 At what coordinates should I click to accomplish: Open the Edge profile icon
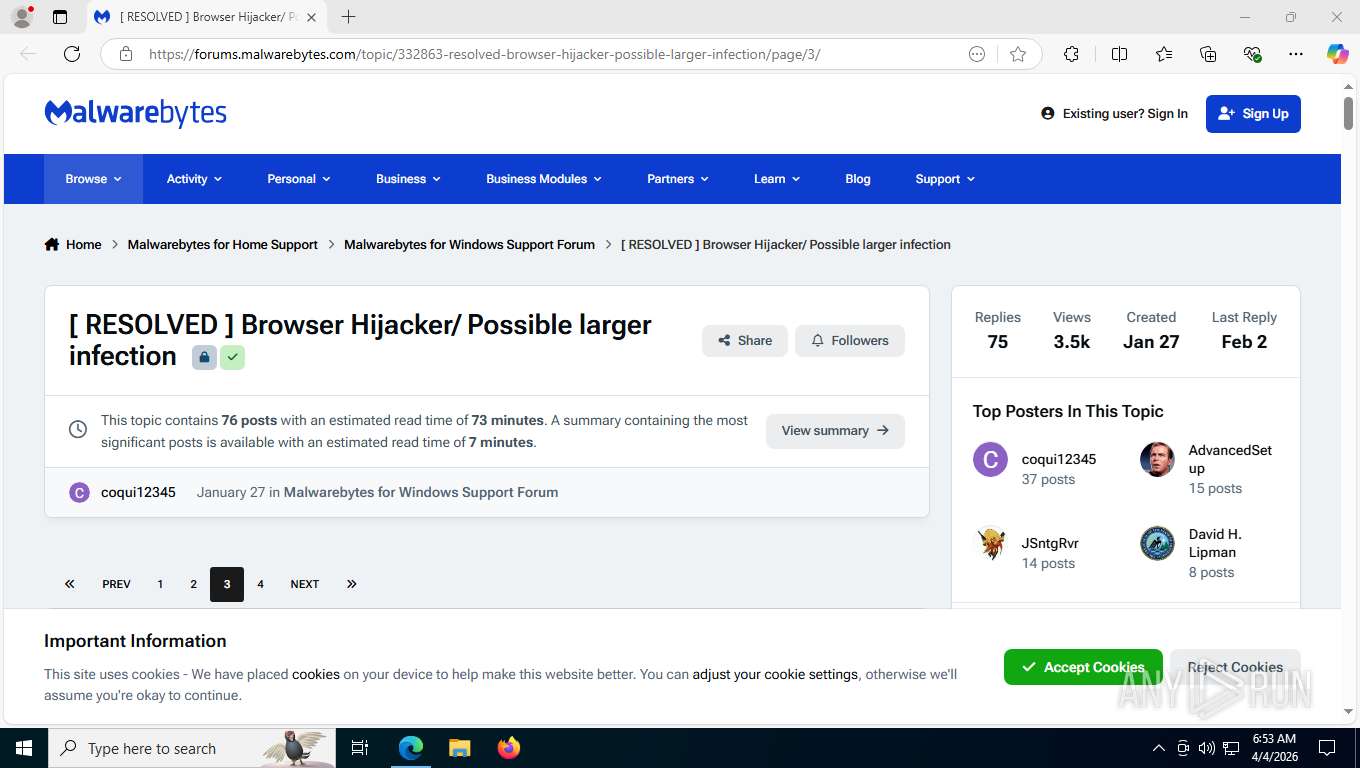(x=22, y=17)
